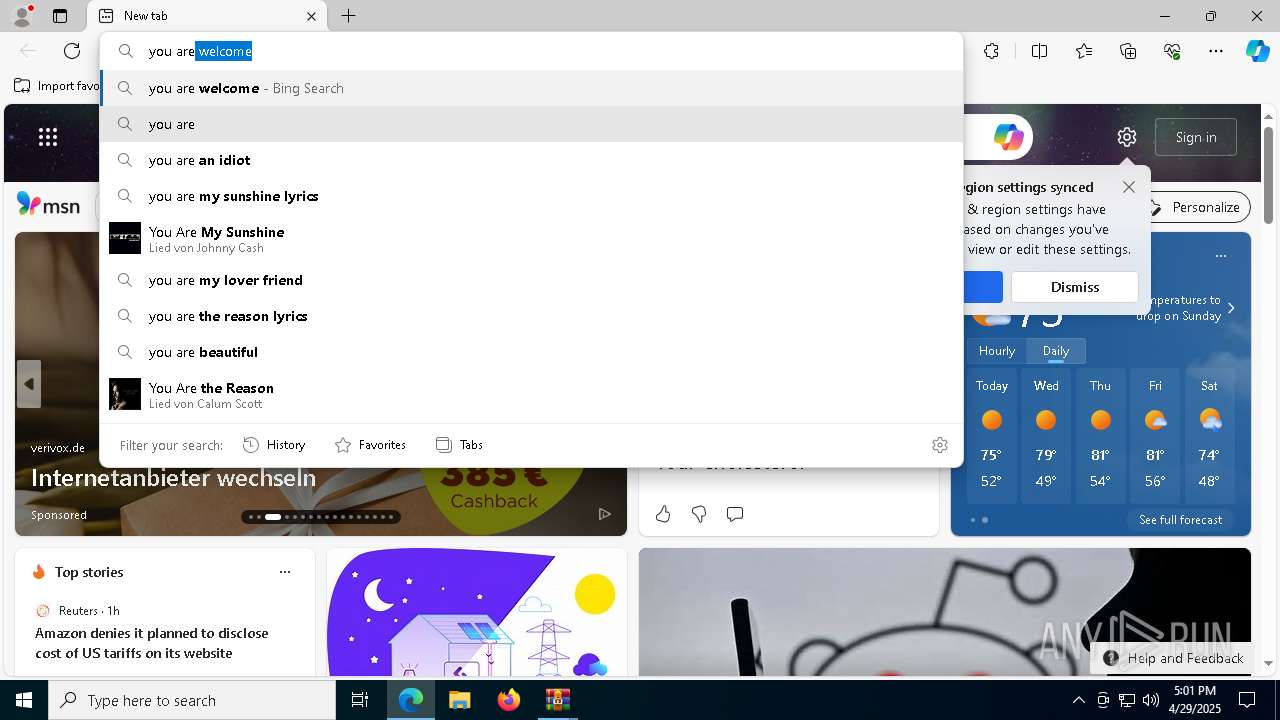Select 'you are my sunshine lyrics' suggestion
This screenshot has width=1280, height=720.
coord(531,196)
